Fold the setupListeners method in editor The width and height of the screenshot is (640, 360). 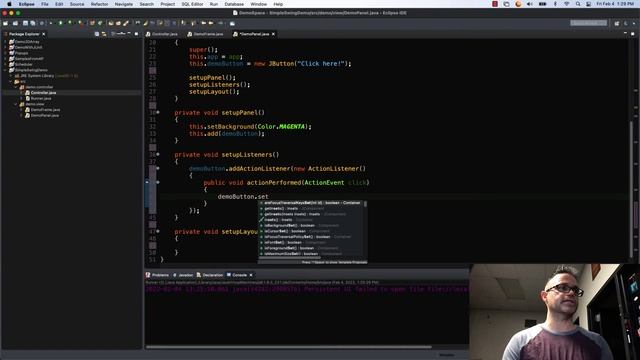pyautogui.click(x=158, y=154)
